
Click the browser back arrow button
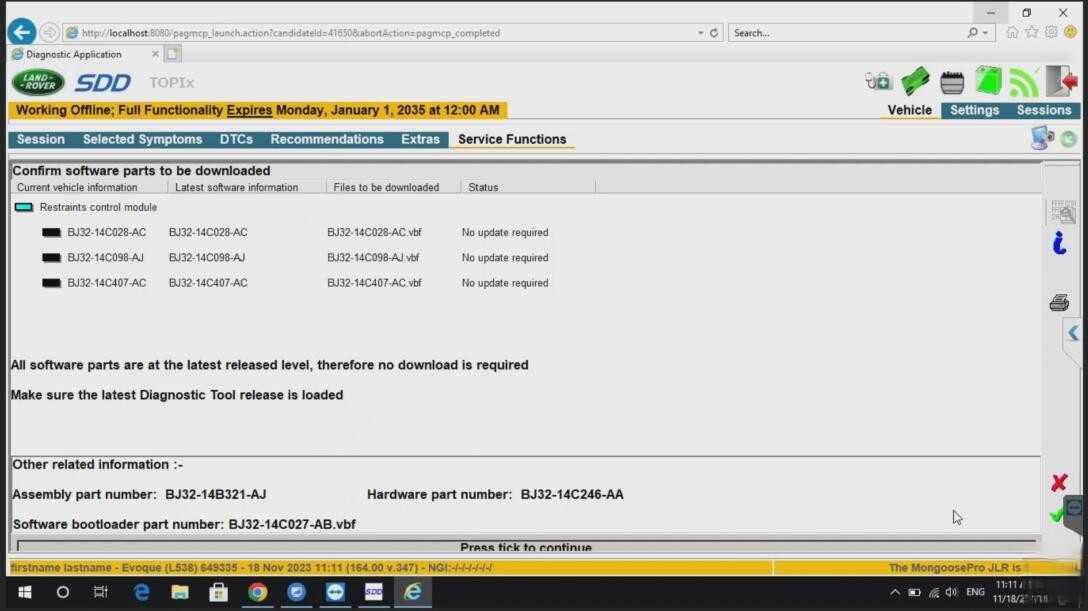click(x=22, y=32)
